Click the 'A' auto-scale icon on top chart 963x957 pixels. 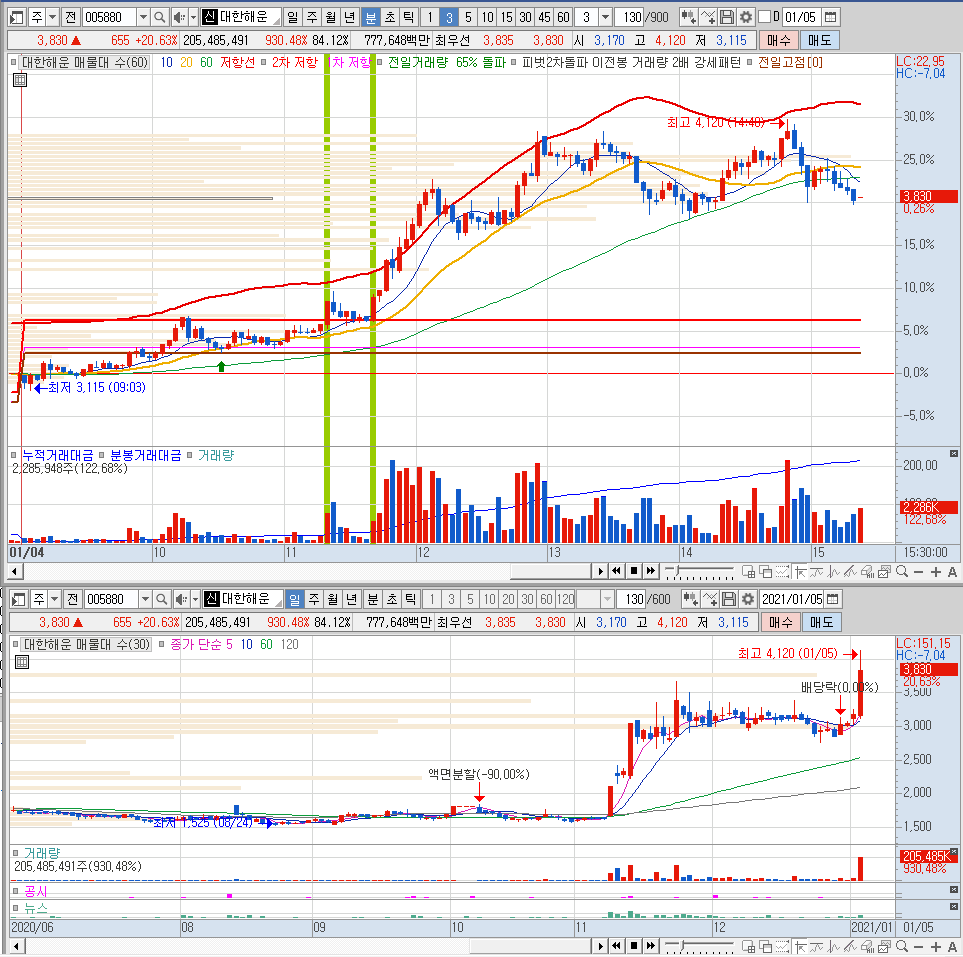tap(952, 572)
